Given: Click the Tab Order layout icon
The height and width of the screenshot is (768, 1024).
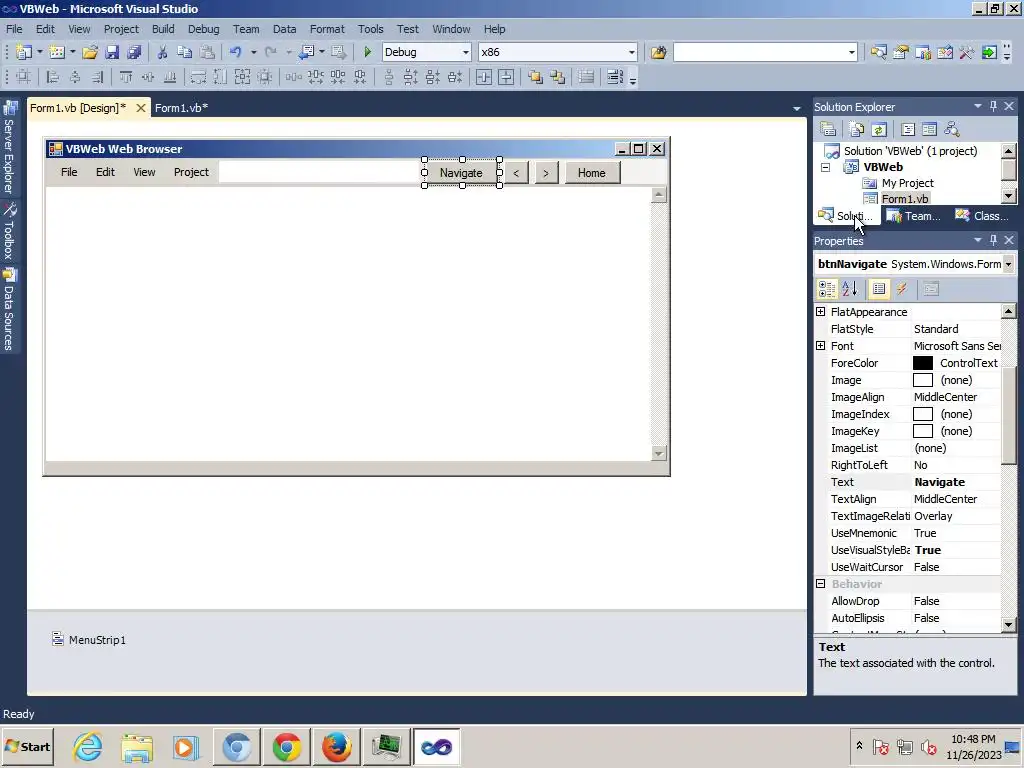Looking at the screenshot, I should pos(614,77).
